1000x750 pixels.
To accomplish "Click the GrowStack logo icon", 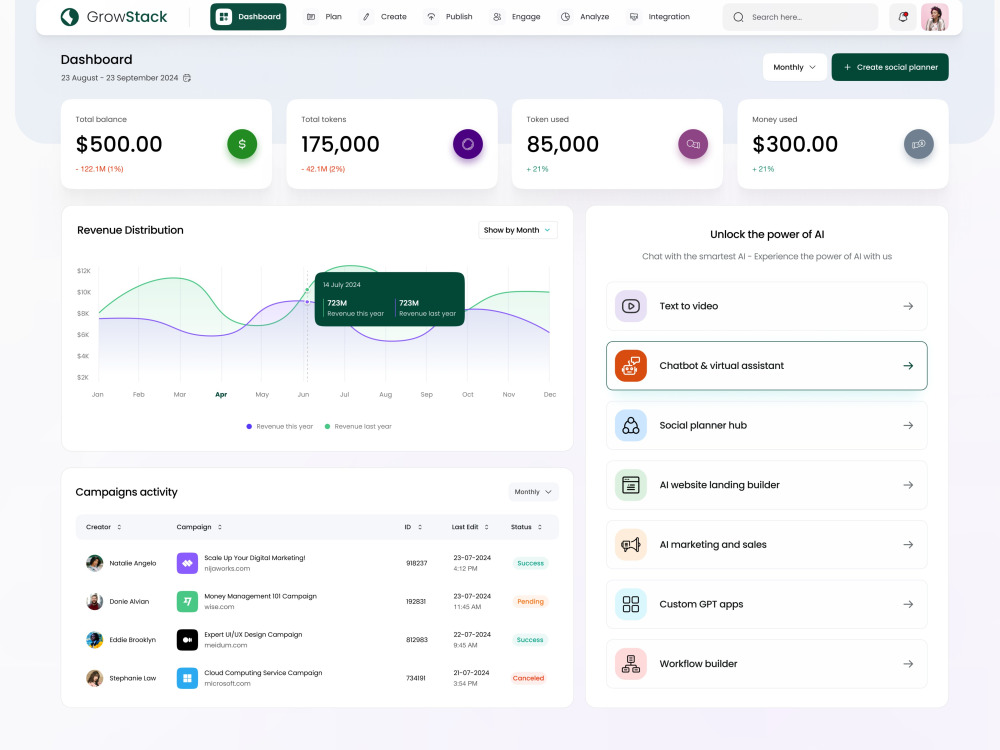I will point(70,17).
